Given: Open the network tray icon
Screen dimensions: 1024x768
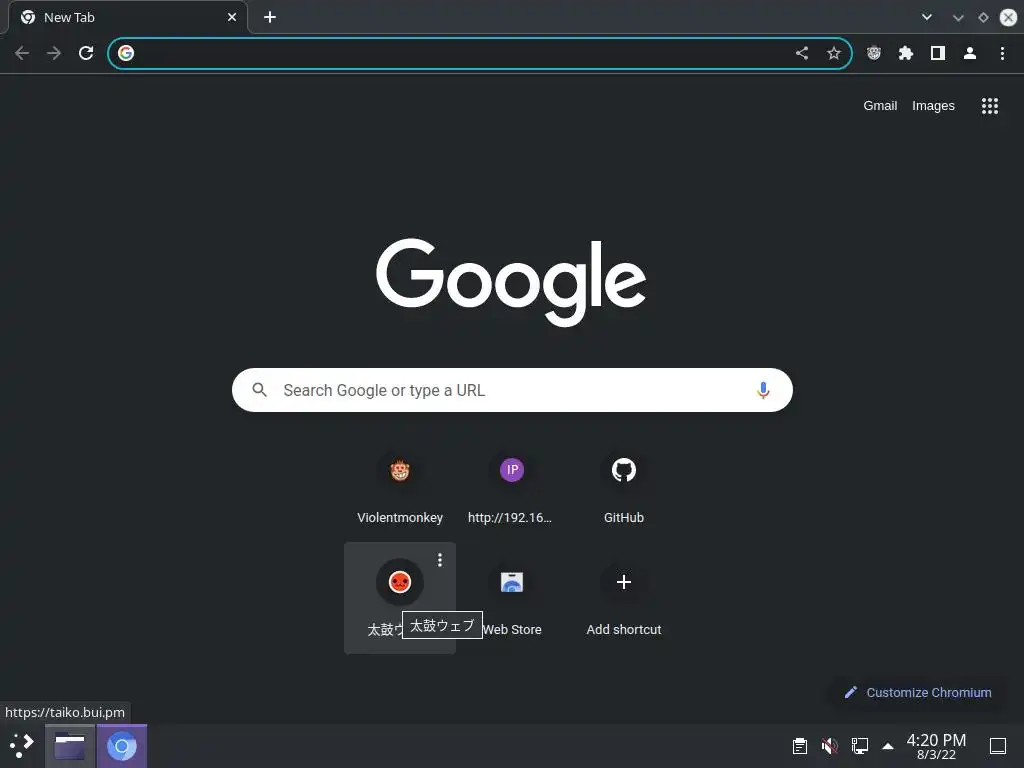Looking at the screenshot, I should click(x=860, y=746).
